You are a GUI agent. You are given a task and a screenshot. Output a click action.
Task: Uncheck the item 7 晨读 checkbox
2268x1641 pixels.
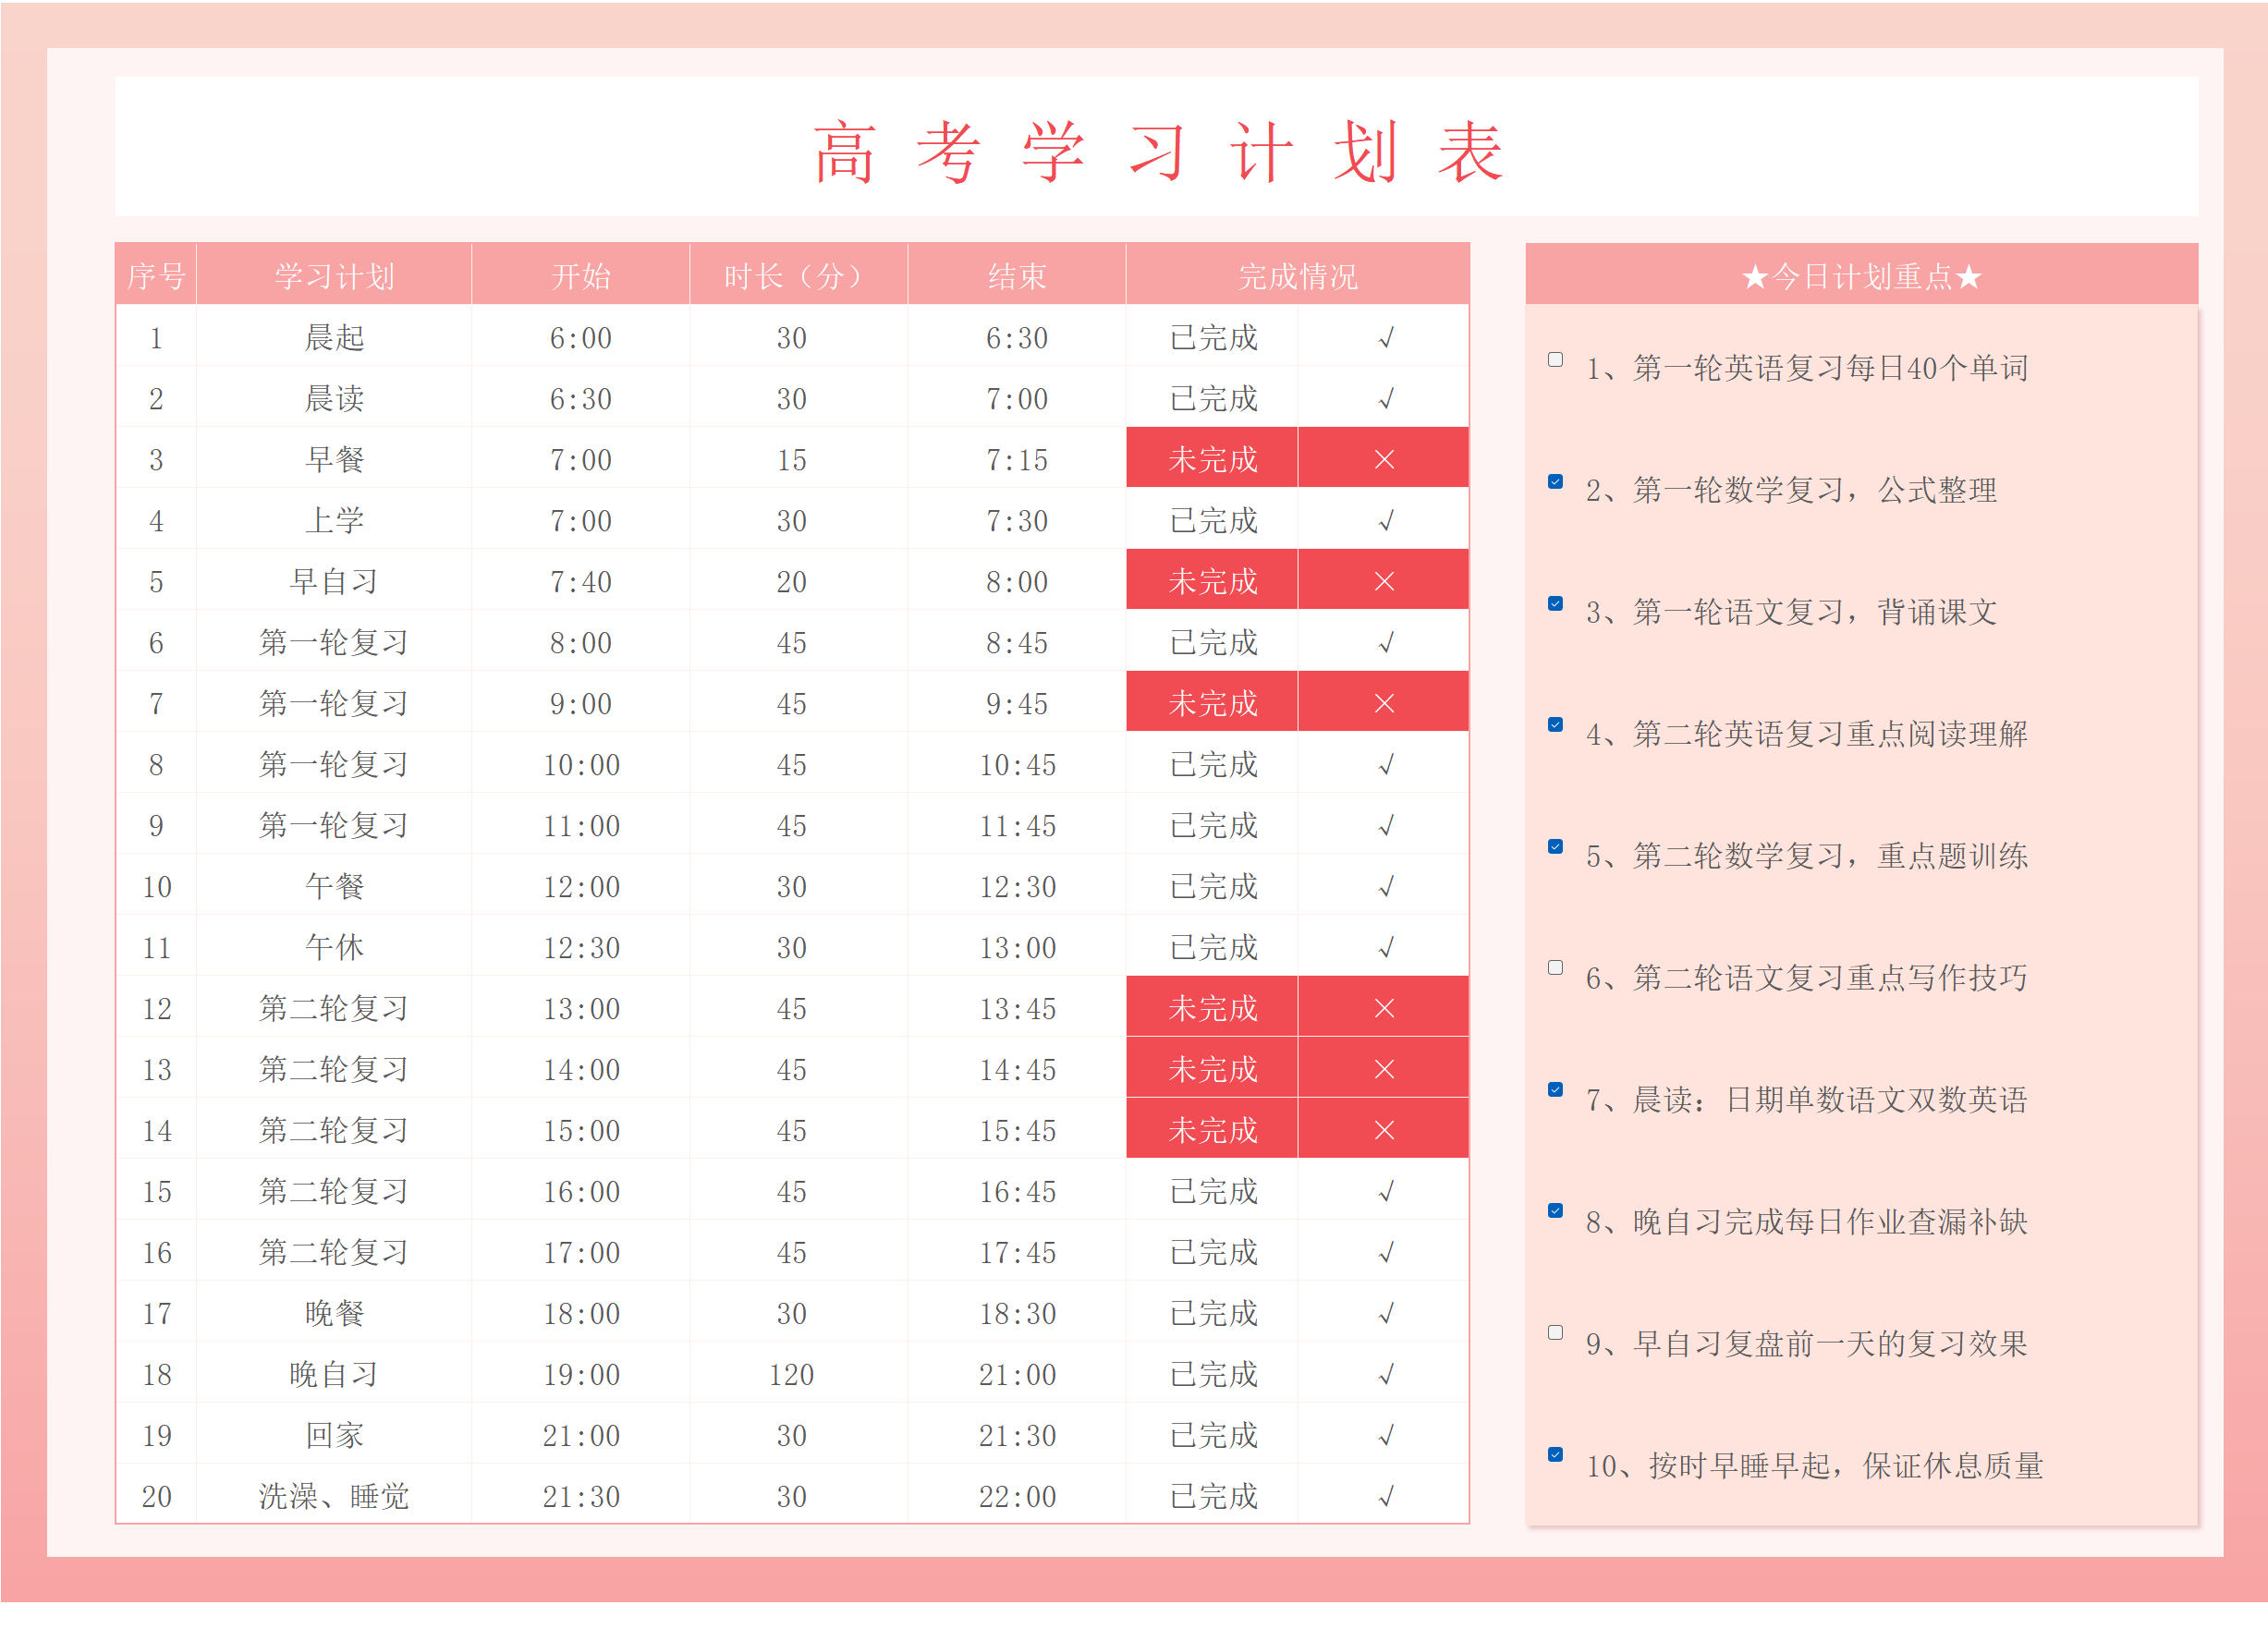(1555, 1090)
